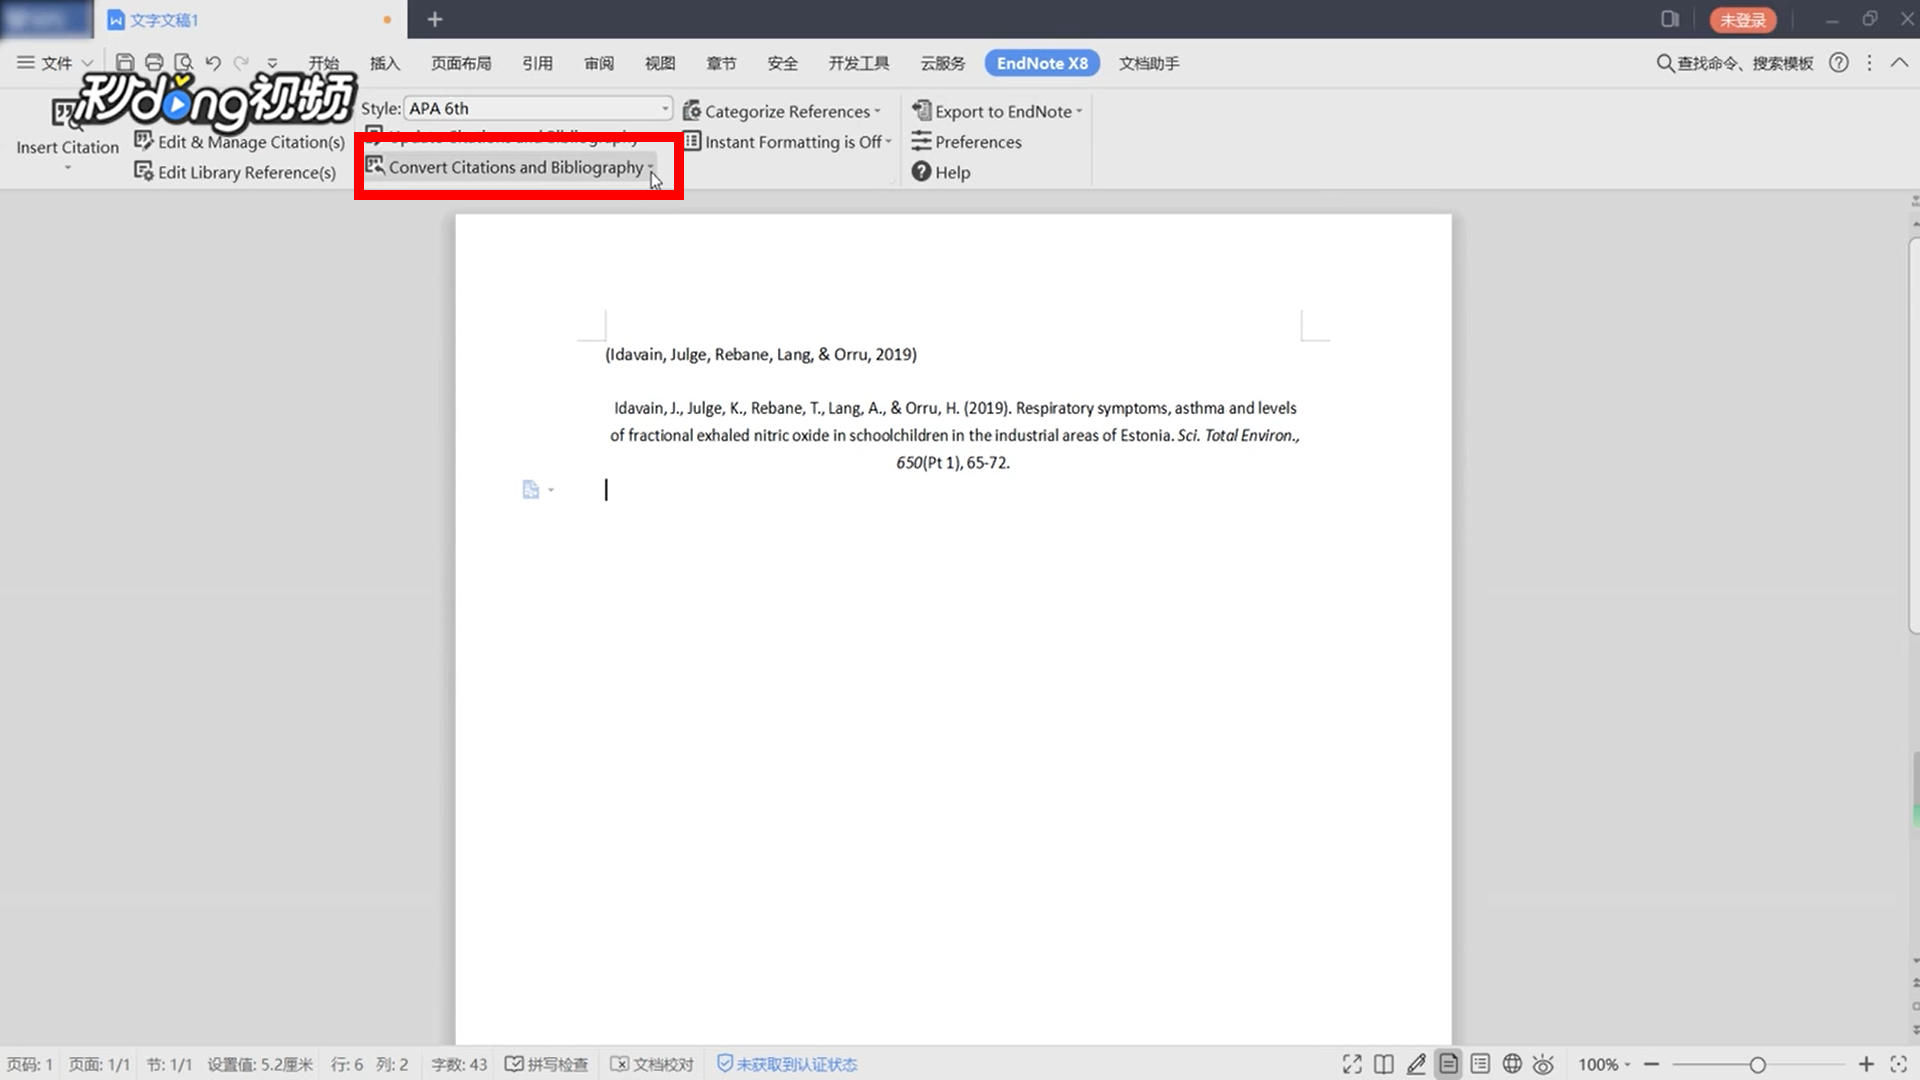Save the document via quick access toolbar
1920x1080 pixels.
pos(124,62)
